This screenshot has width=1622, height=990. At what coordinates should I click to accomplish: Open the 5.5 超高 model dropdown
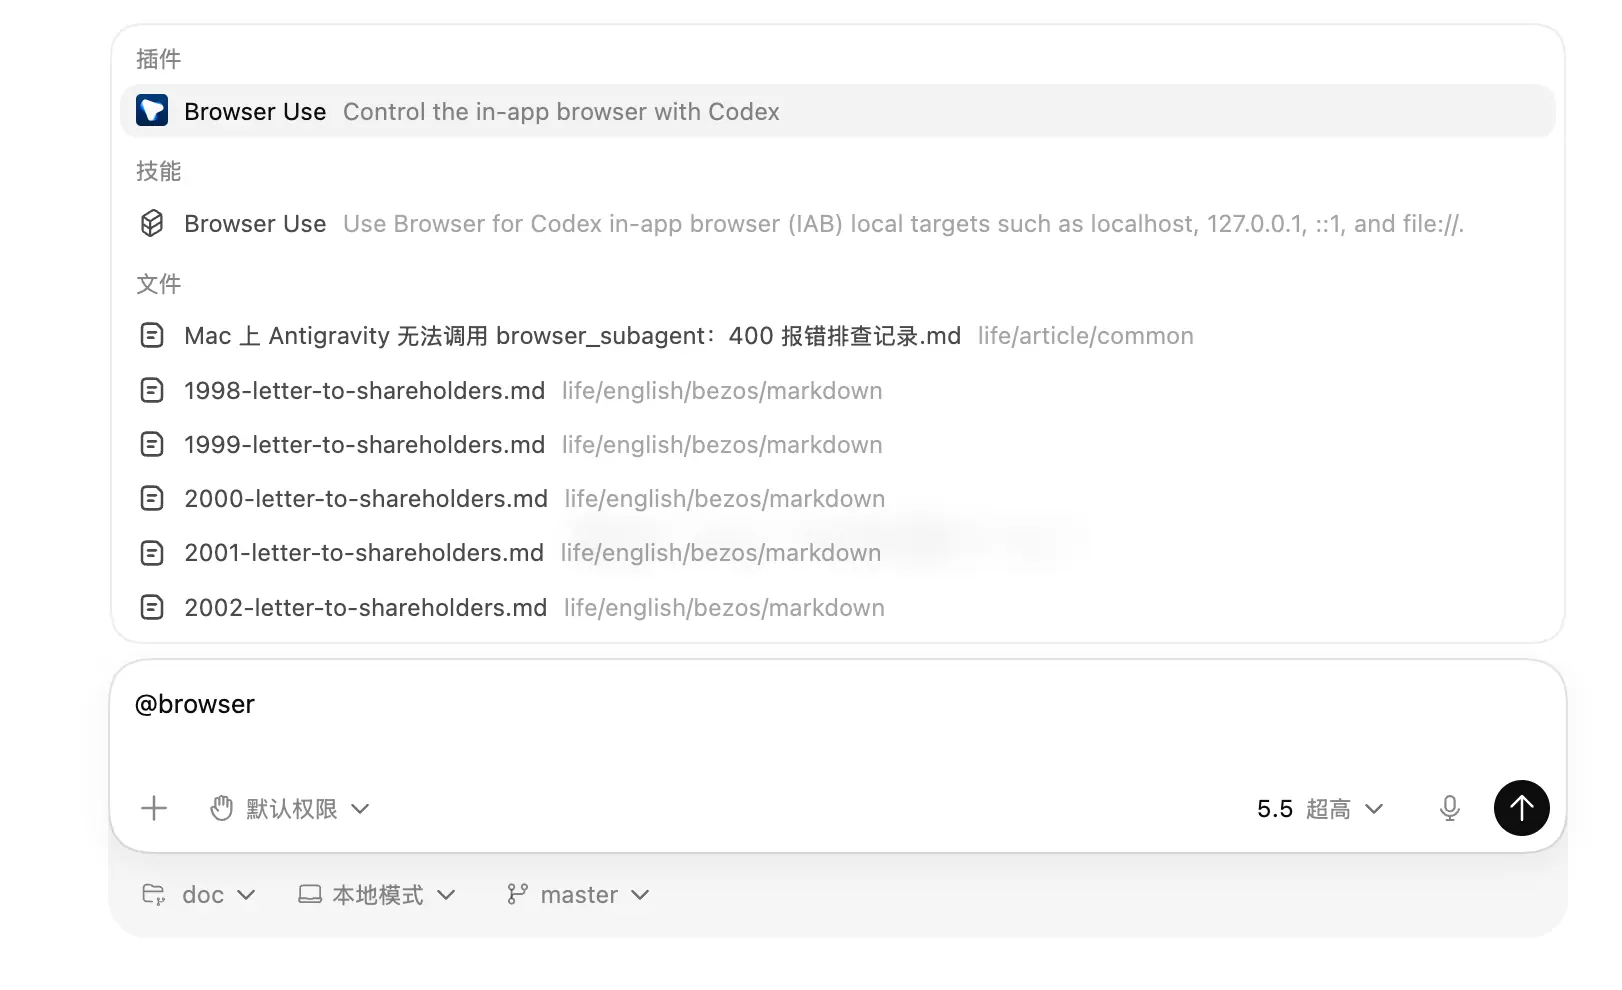click(x=1320, y=808)
